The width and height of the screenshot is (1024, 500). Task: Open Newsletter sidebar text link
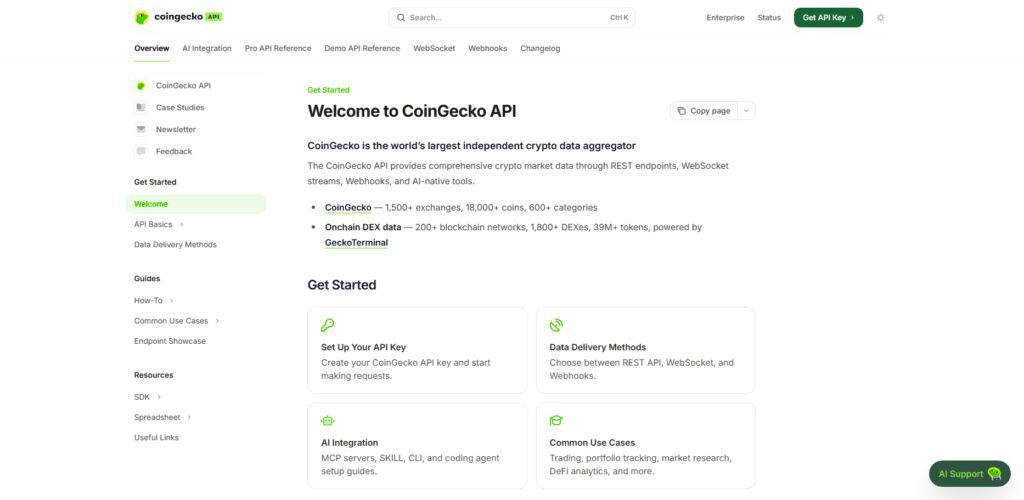click(x=176, y=129)
